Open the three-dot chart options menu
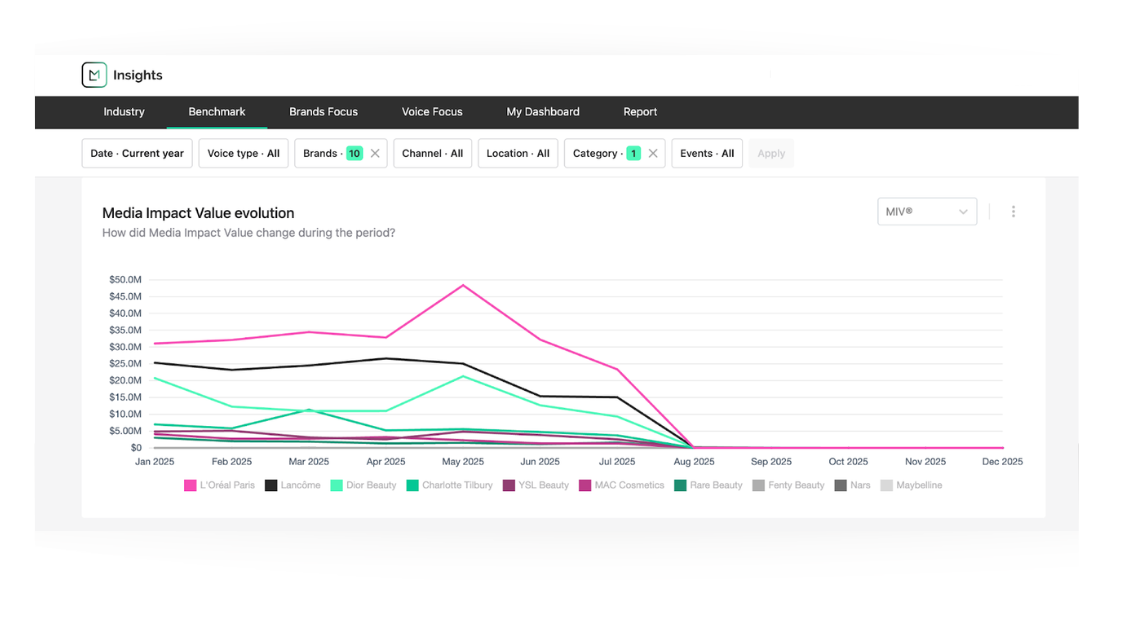This screenshot has height=617, width=1141. [x=1013, y=212]
